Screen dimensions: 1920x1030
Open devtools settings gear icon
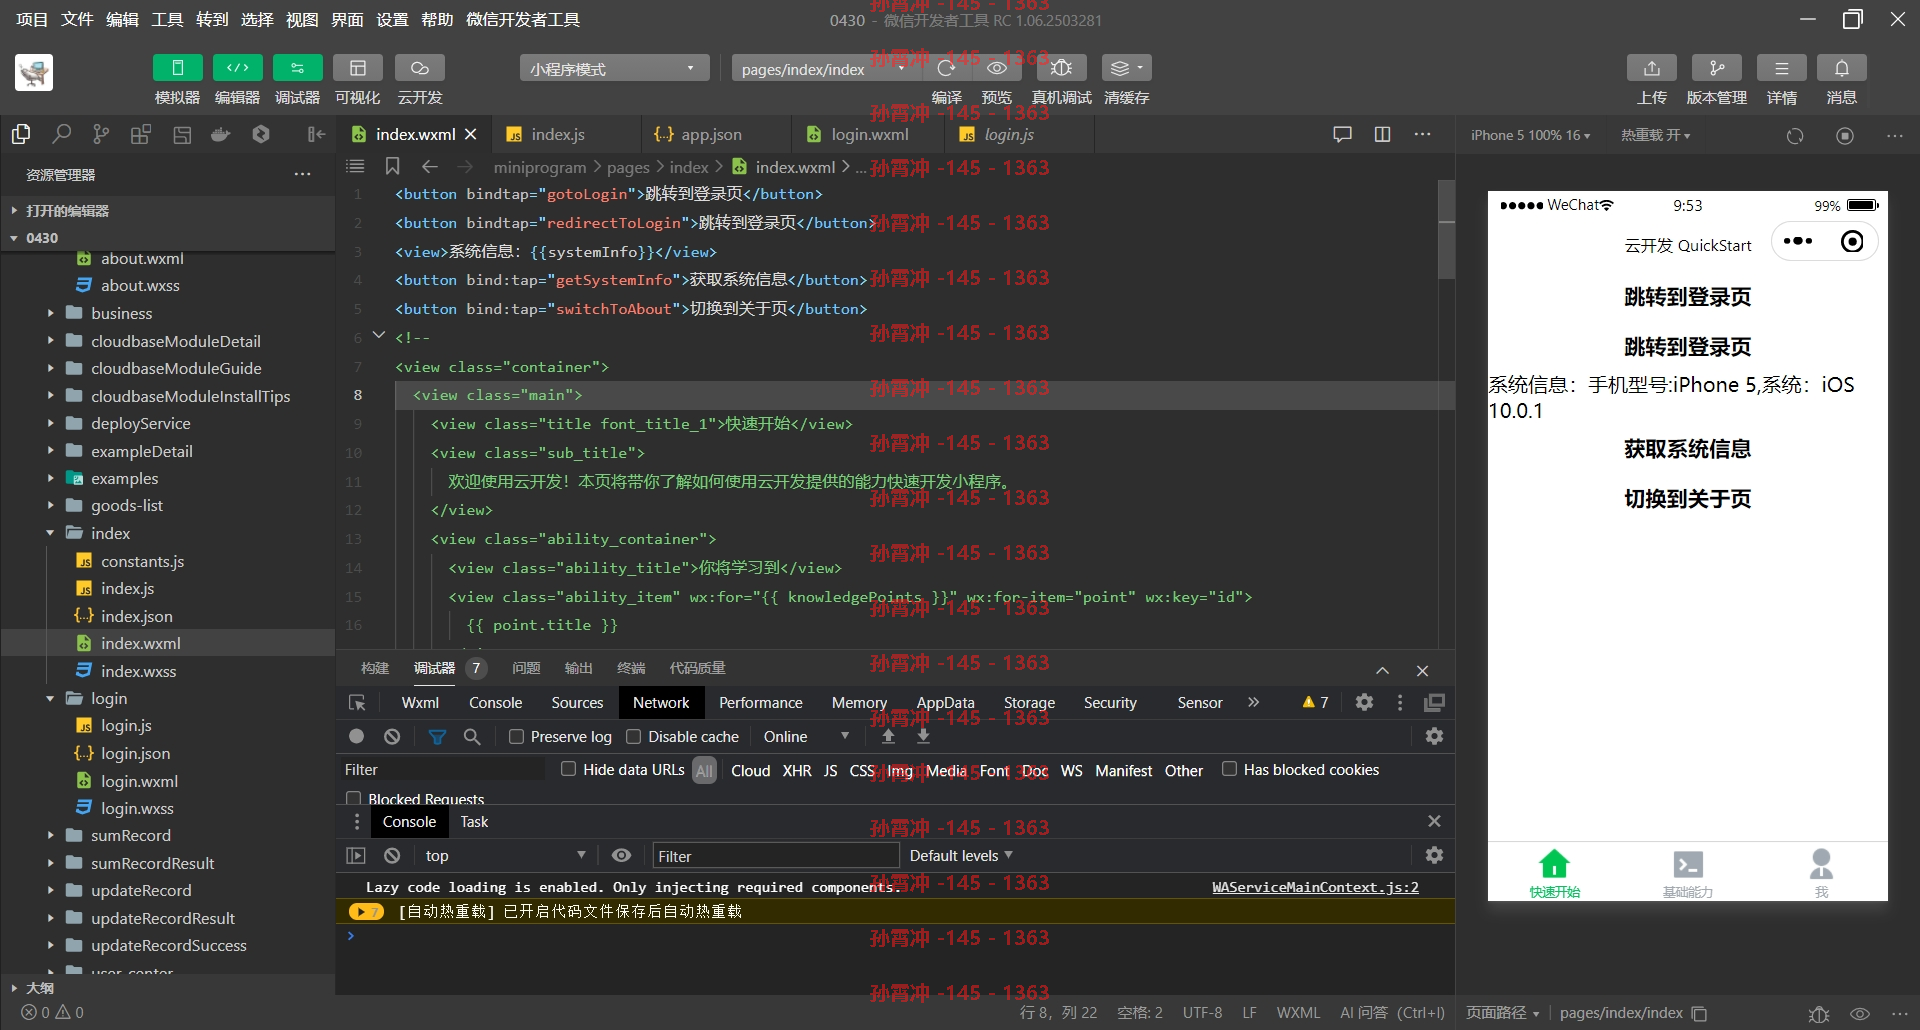(1364, 703)
